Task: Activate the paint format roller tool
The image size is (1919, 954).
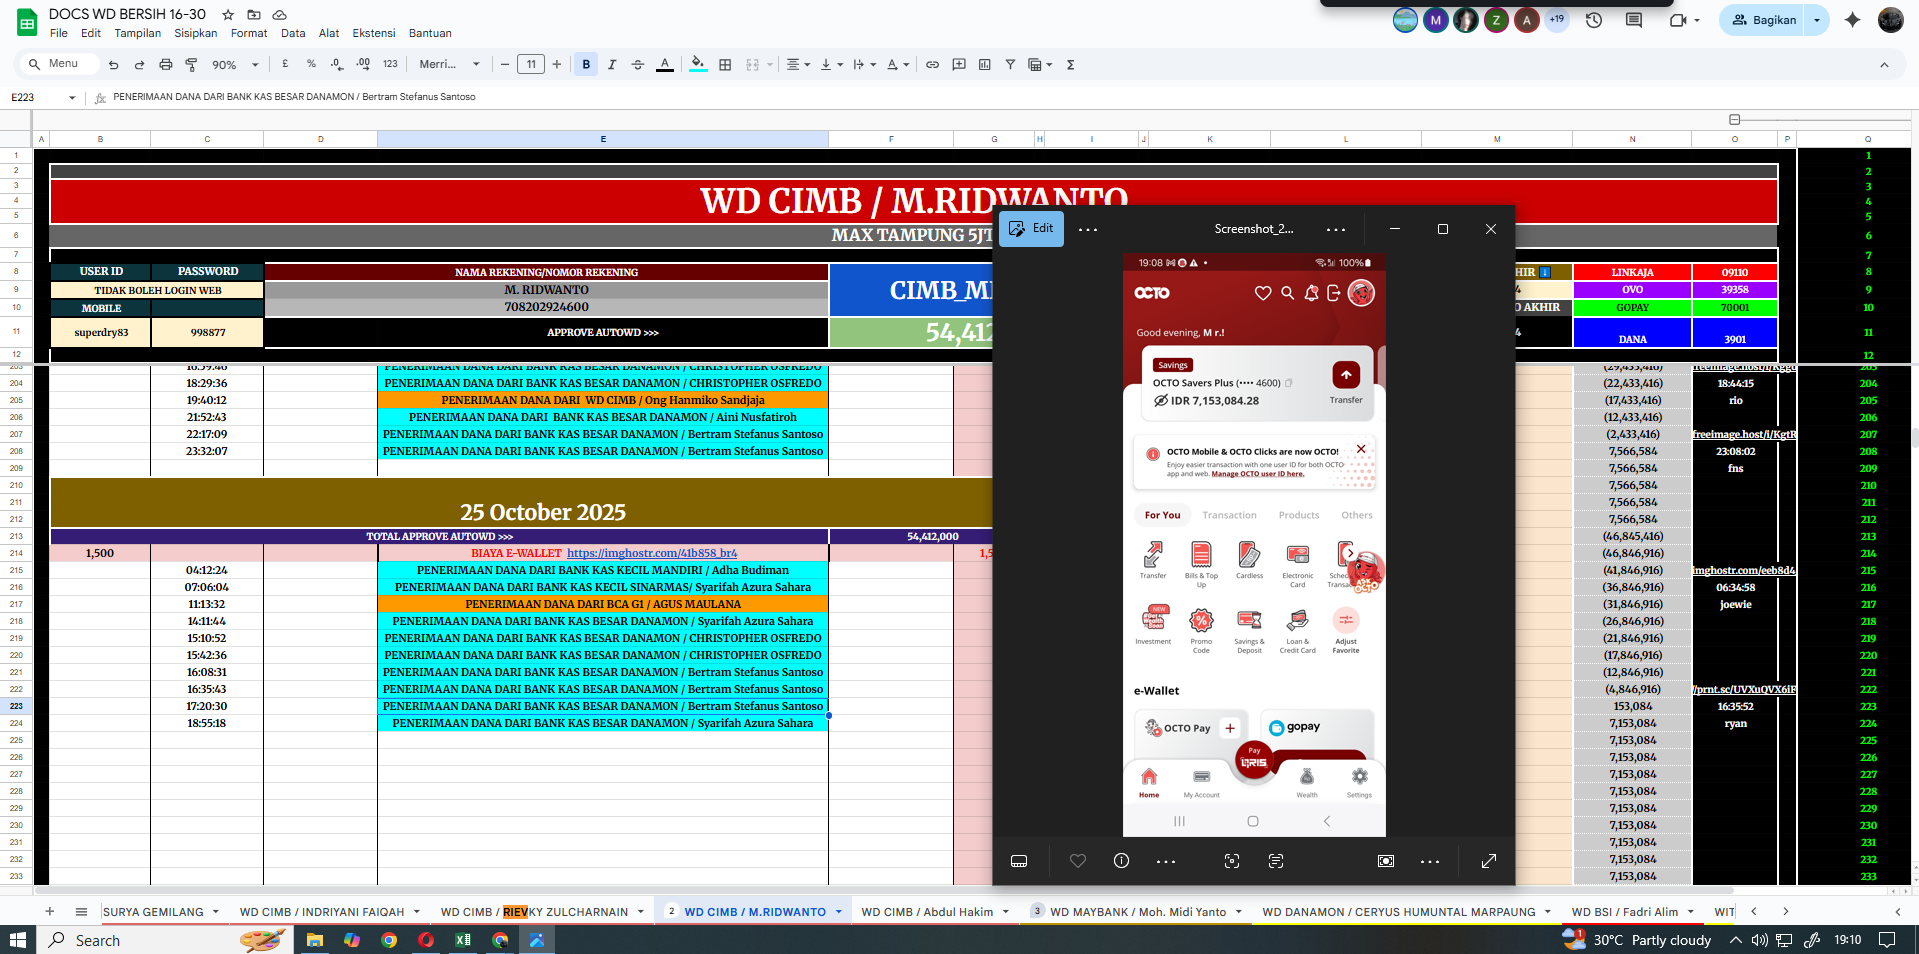Action: pyautogui.click(x=191, y=65)
